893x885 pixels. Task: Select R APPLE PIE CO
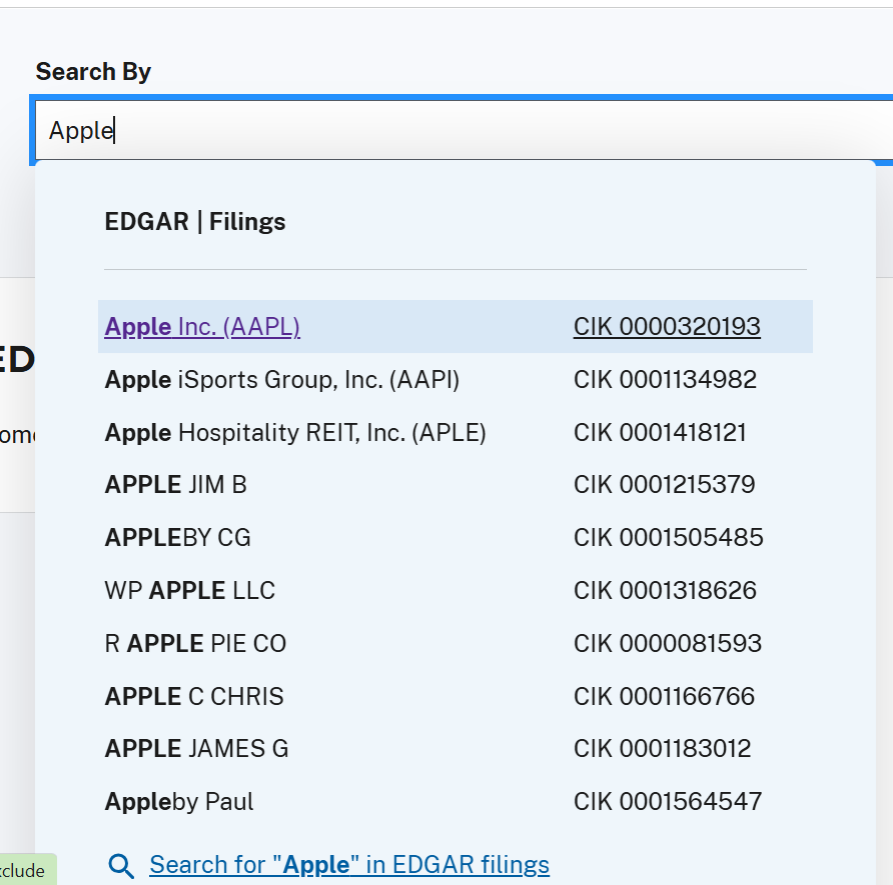pyautogui.click(x=195, y=643)
